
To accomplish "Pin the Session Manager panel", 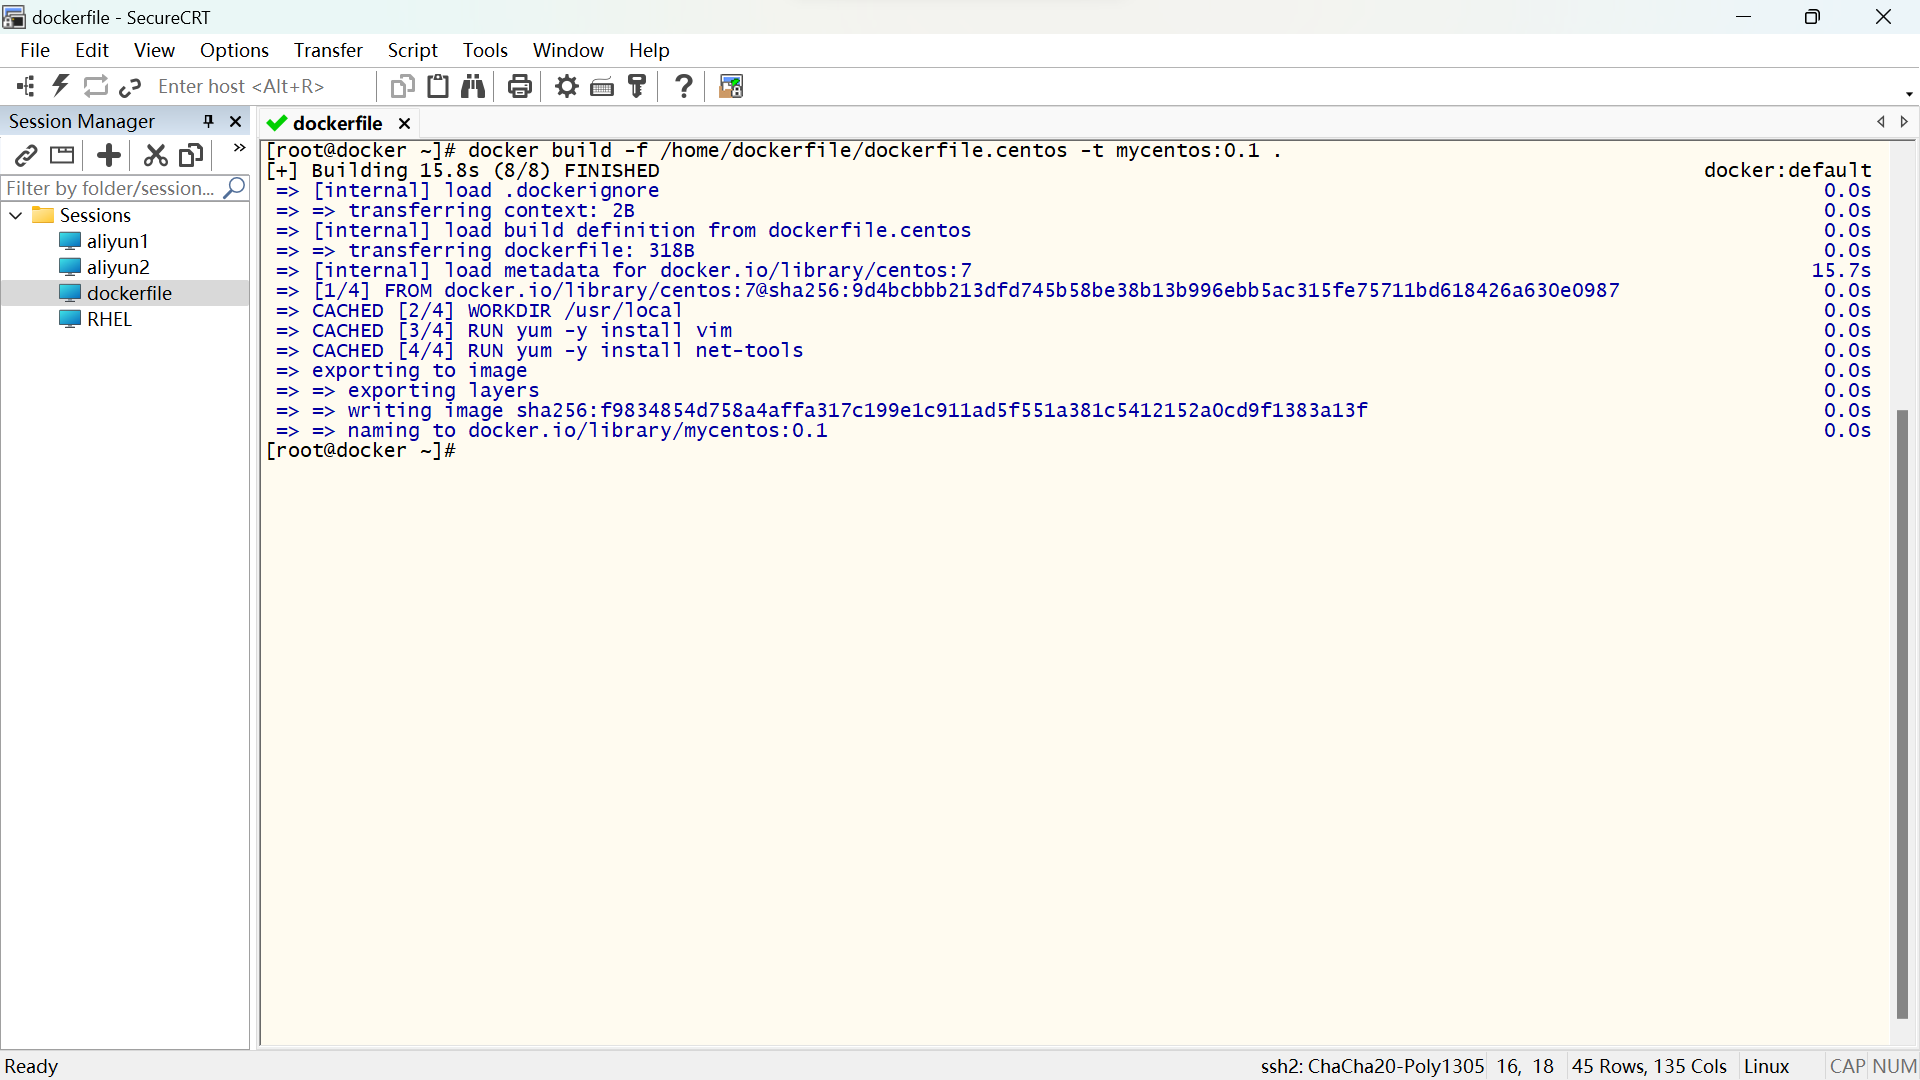I will pyautogui.click(x=208, y=121).
